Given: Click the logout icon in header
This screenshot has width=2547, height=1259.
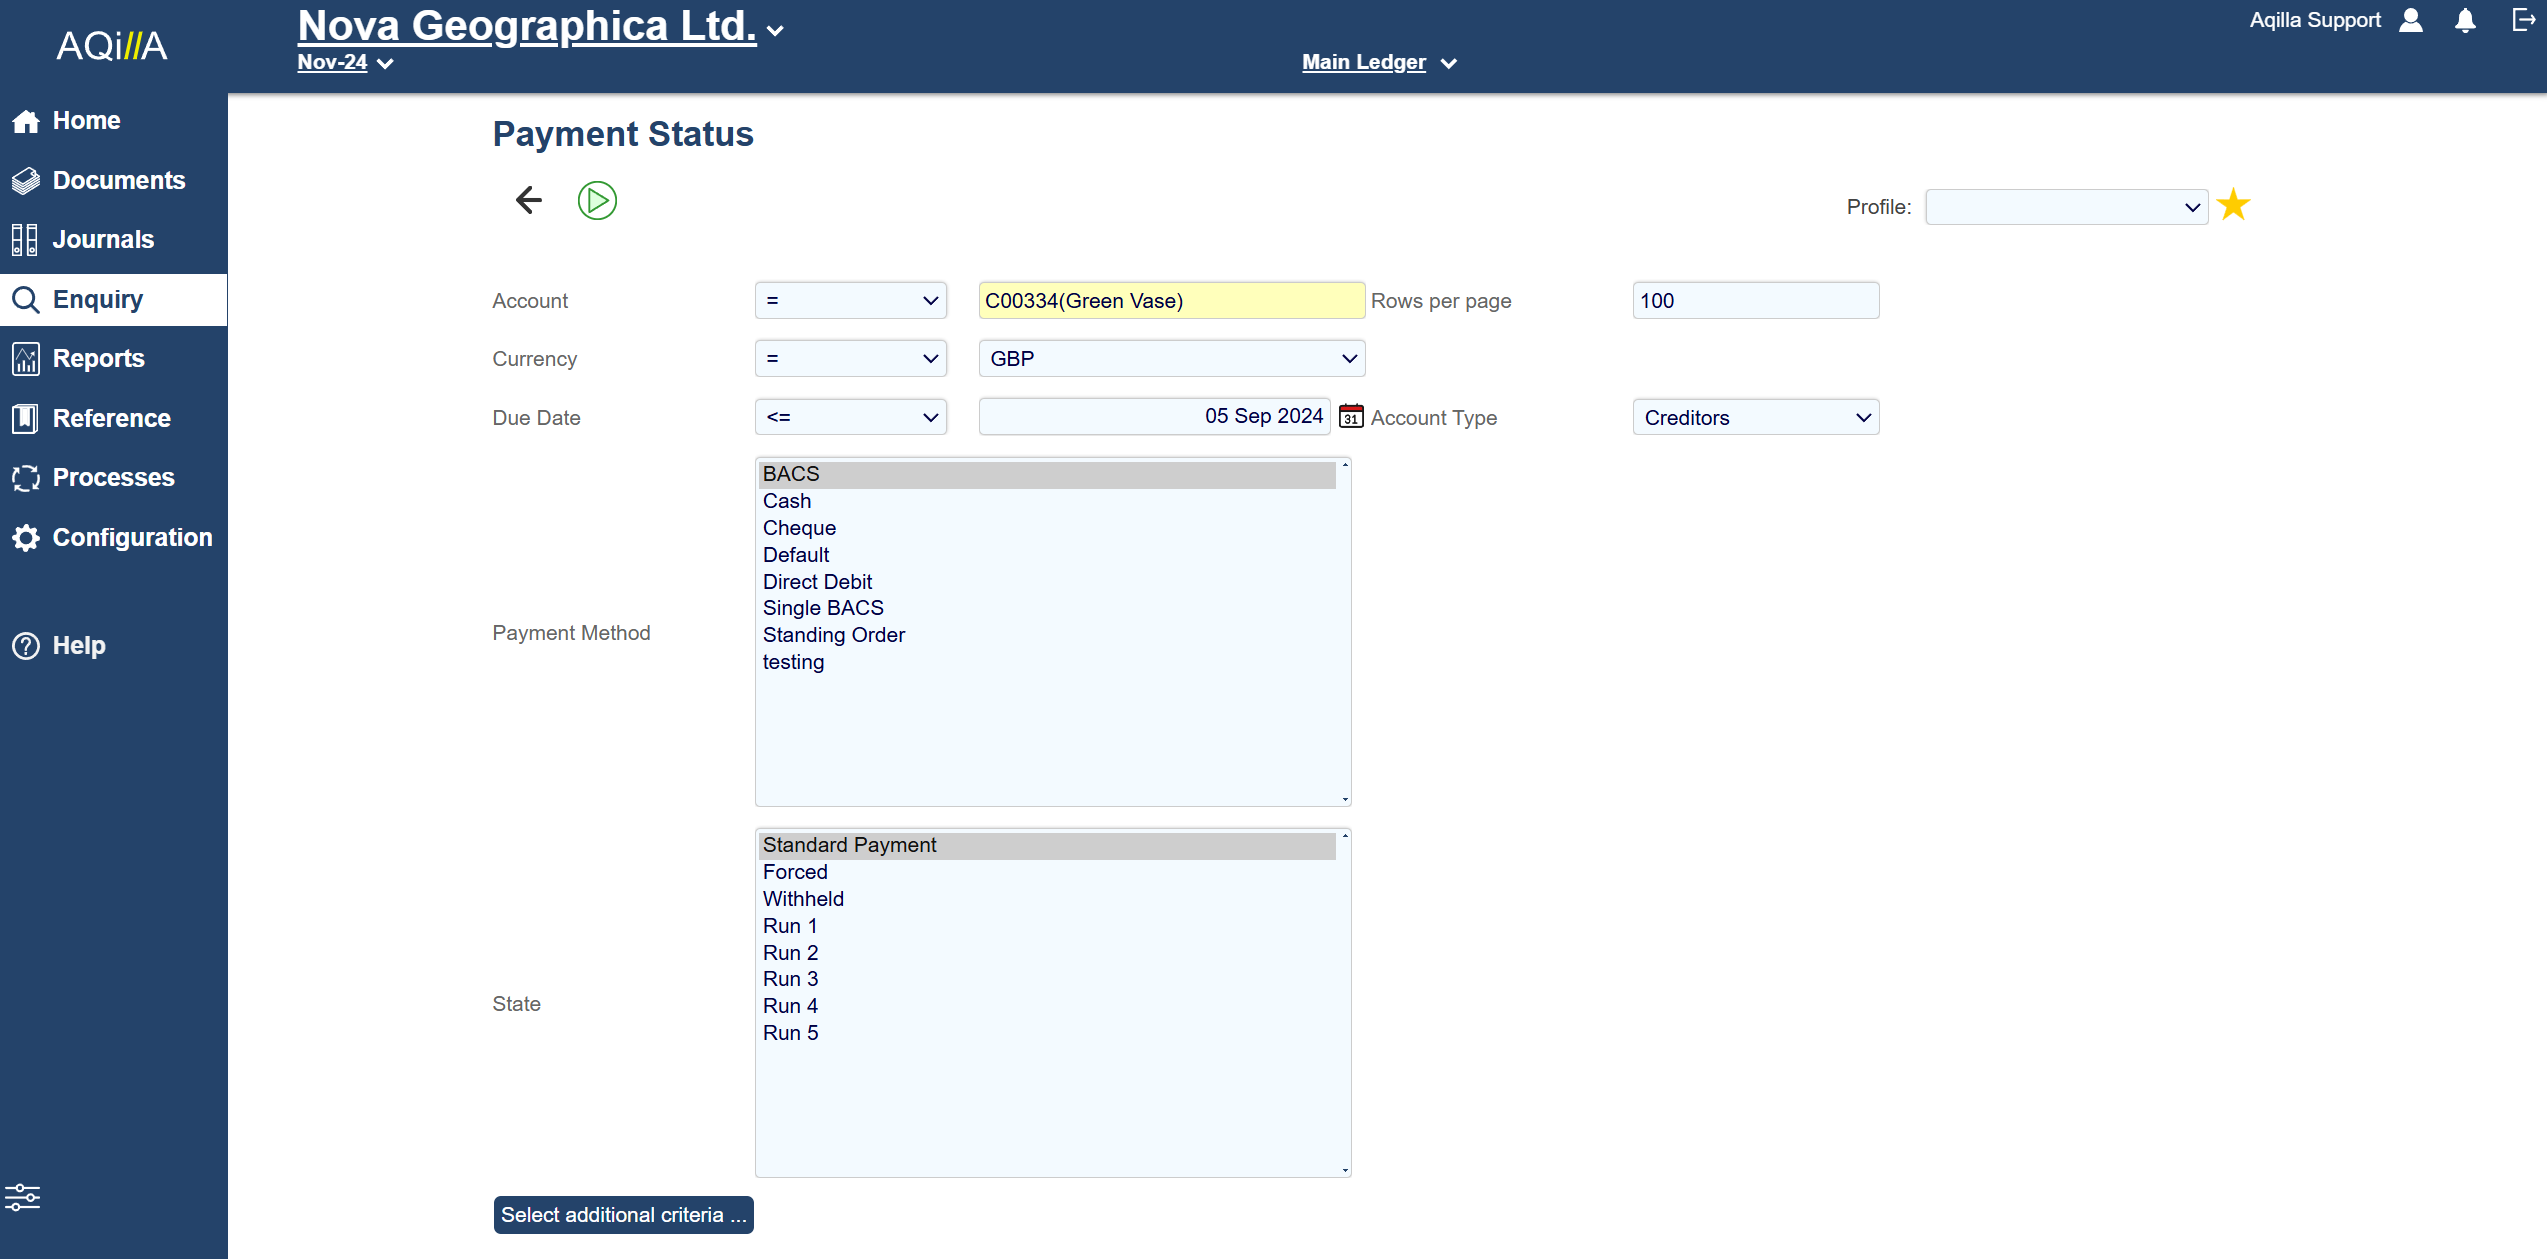Looking at the screenshot, I should tap(2523, 21).
